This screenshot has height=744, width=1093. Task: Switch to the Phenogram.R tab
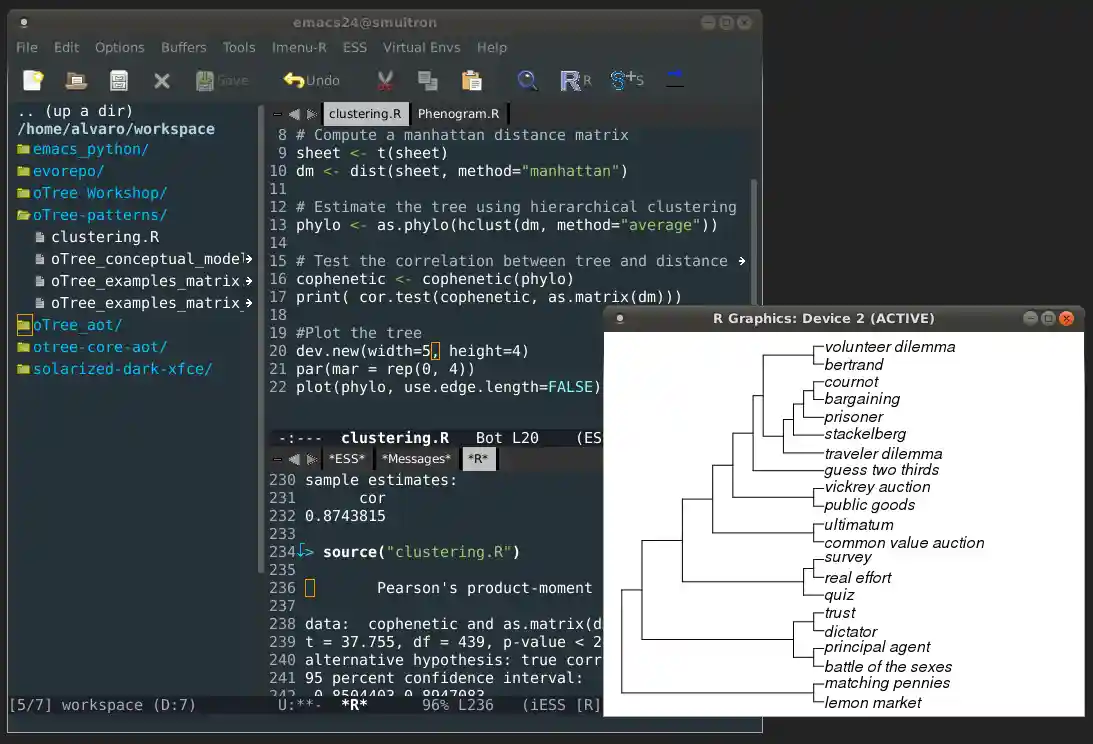point(459,113)
